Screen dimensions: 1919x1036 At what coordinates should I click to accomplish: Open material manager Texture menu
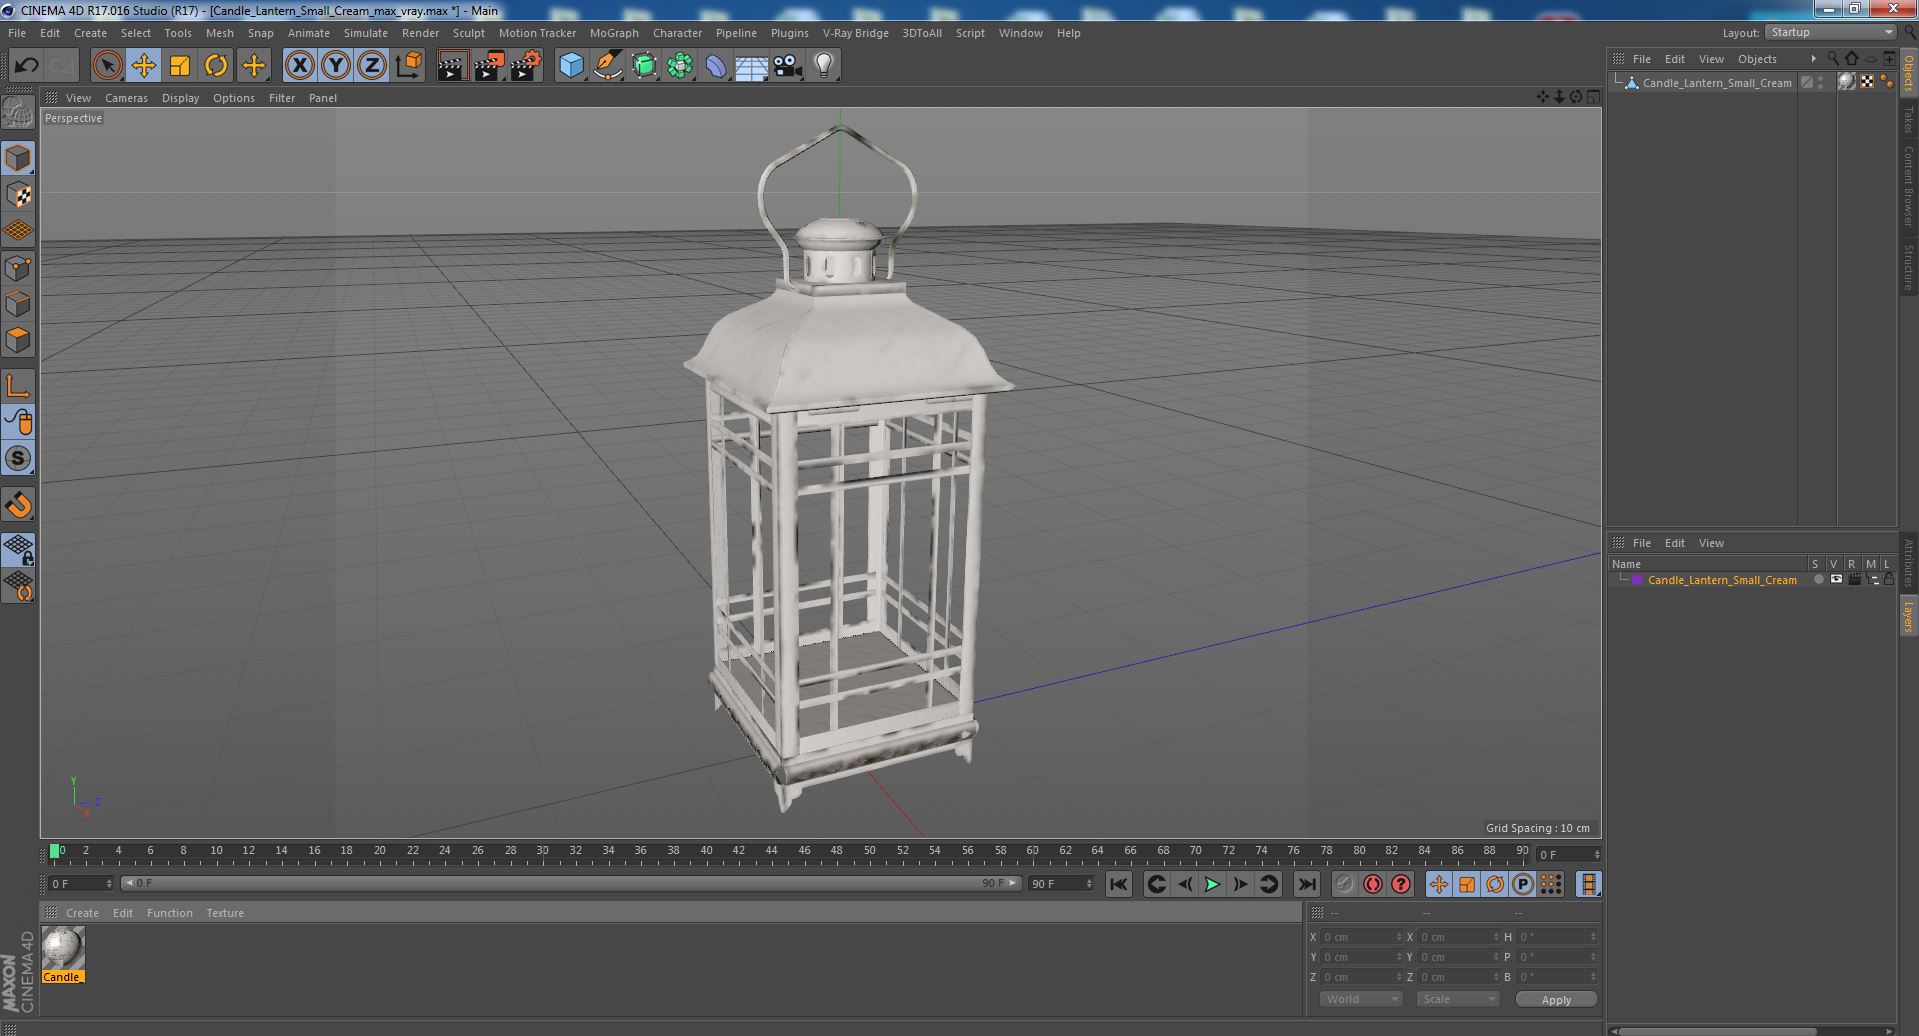pyautogui.click(x=225, y=913)
